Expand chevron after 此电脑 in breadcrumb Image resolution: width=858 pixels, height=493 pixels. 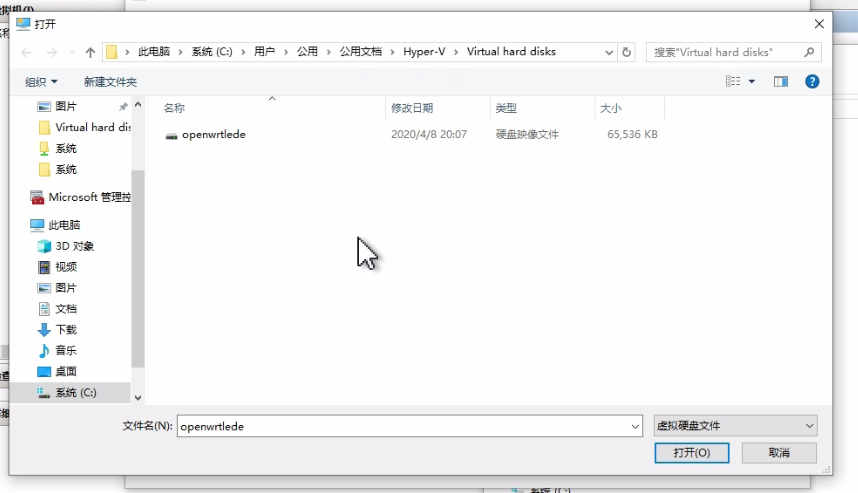[x=180, y=53]
